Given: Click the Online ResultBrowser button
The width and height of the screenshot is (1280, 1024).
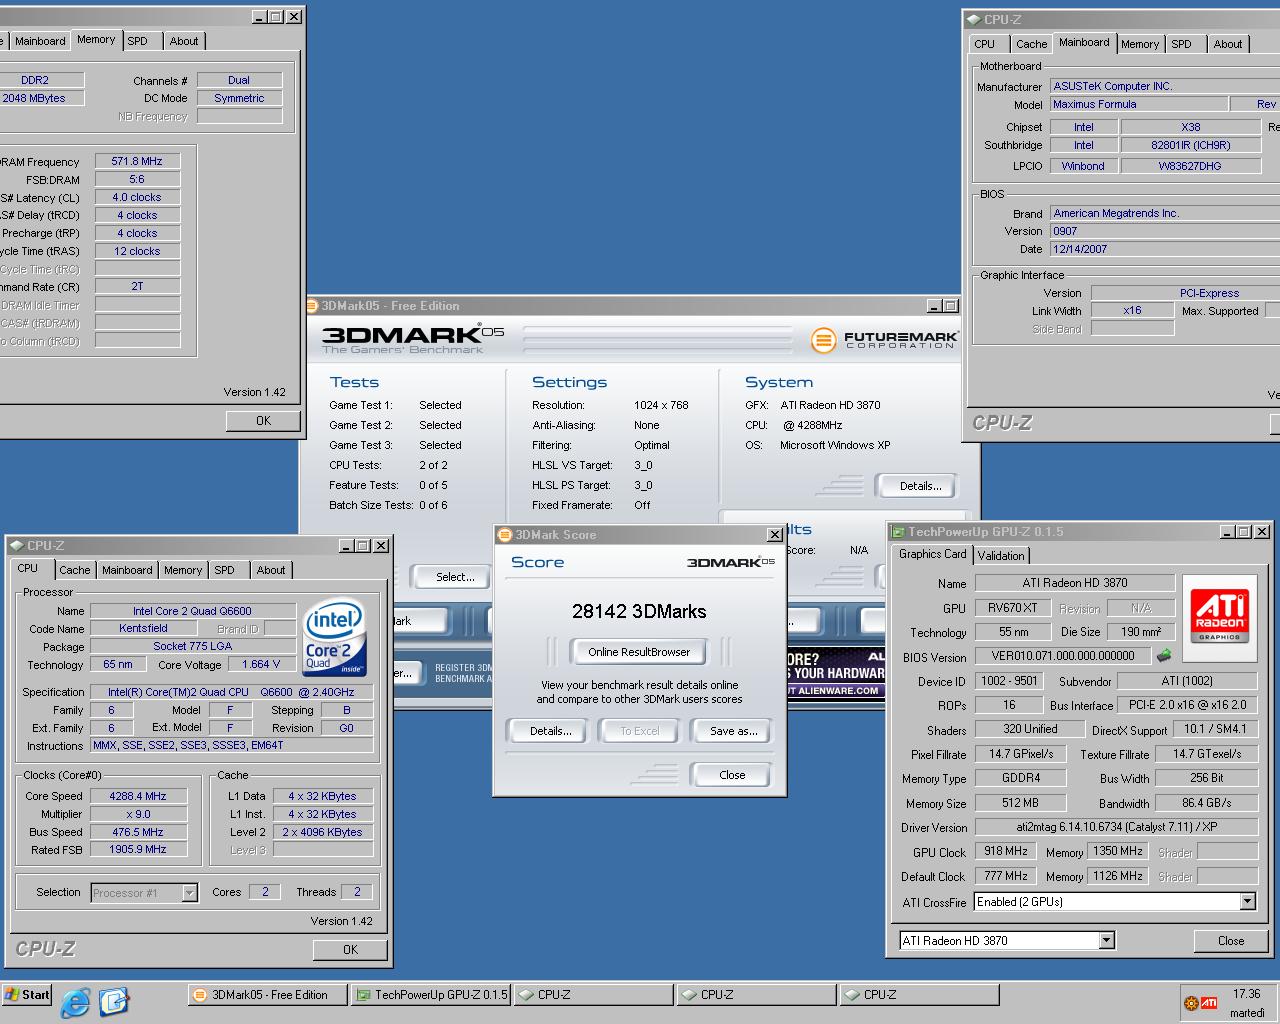Looking at the screenshot, I should pyautogui.click(x=639, y=652).
